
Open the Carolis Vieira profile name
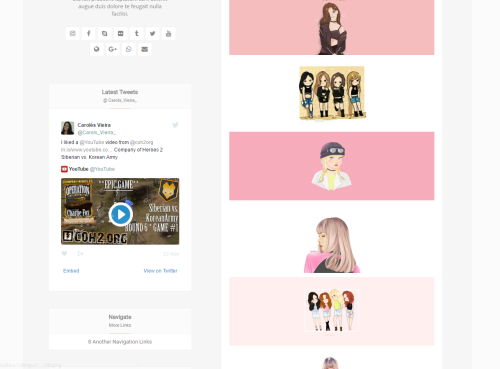(94, 125)
